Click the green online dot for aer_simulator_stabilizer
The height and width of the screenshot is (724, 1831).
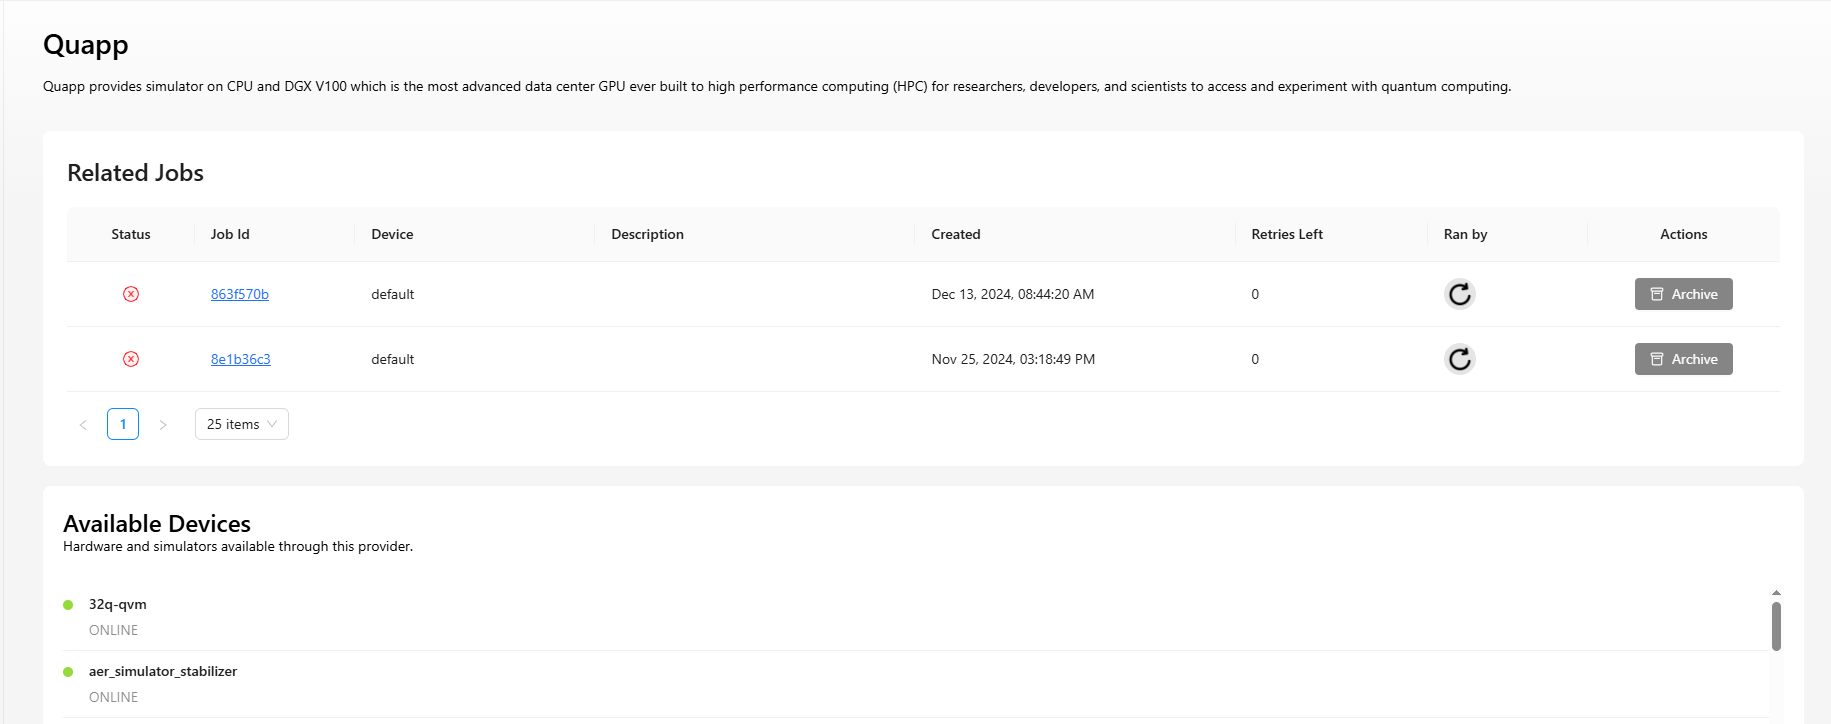pyautogui.click(x=68, y=672)
